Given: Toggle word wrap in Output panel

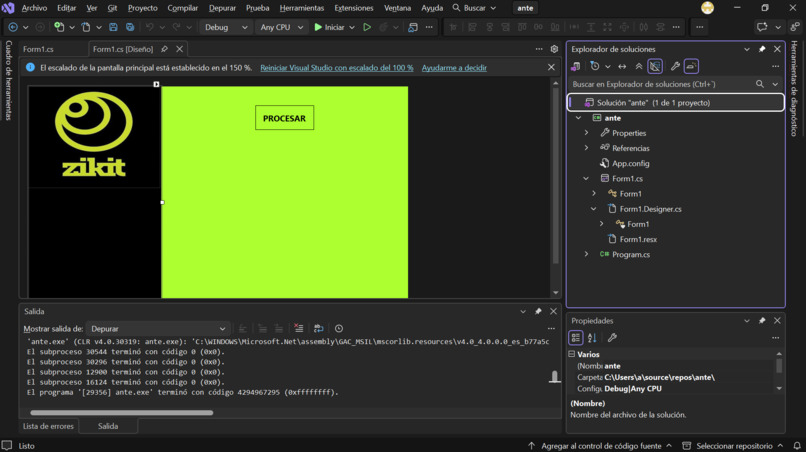Looking at the screenshot, I should point(319,329).
